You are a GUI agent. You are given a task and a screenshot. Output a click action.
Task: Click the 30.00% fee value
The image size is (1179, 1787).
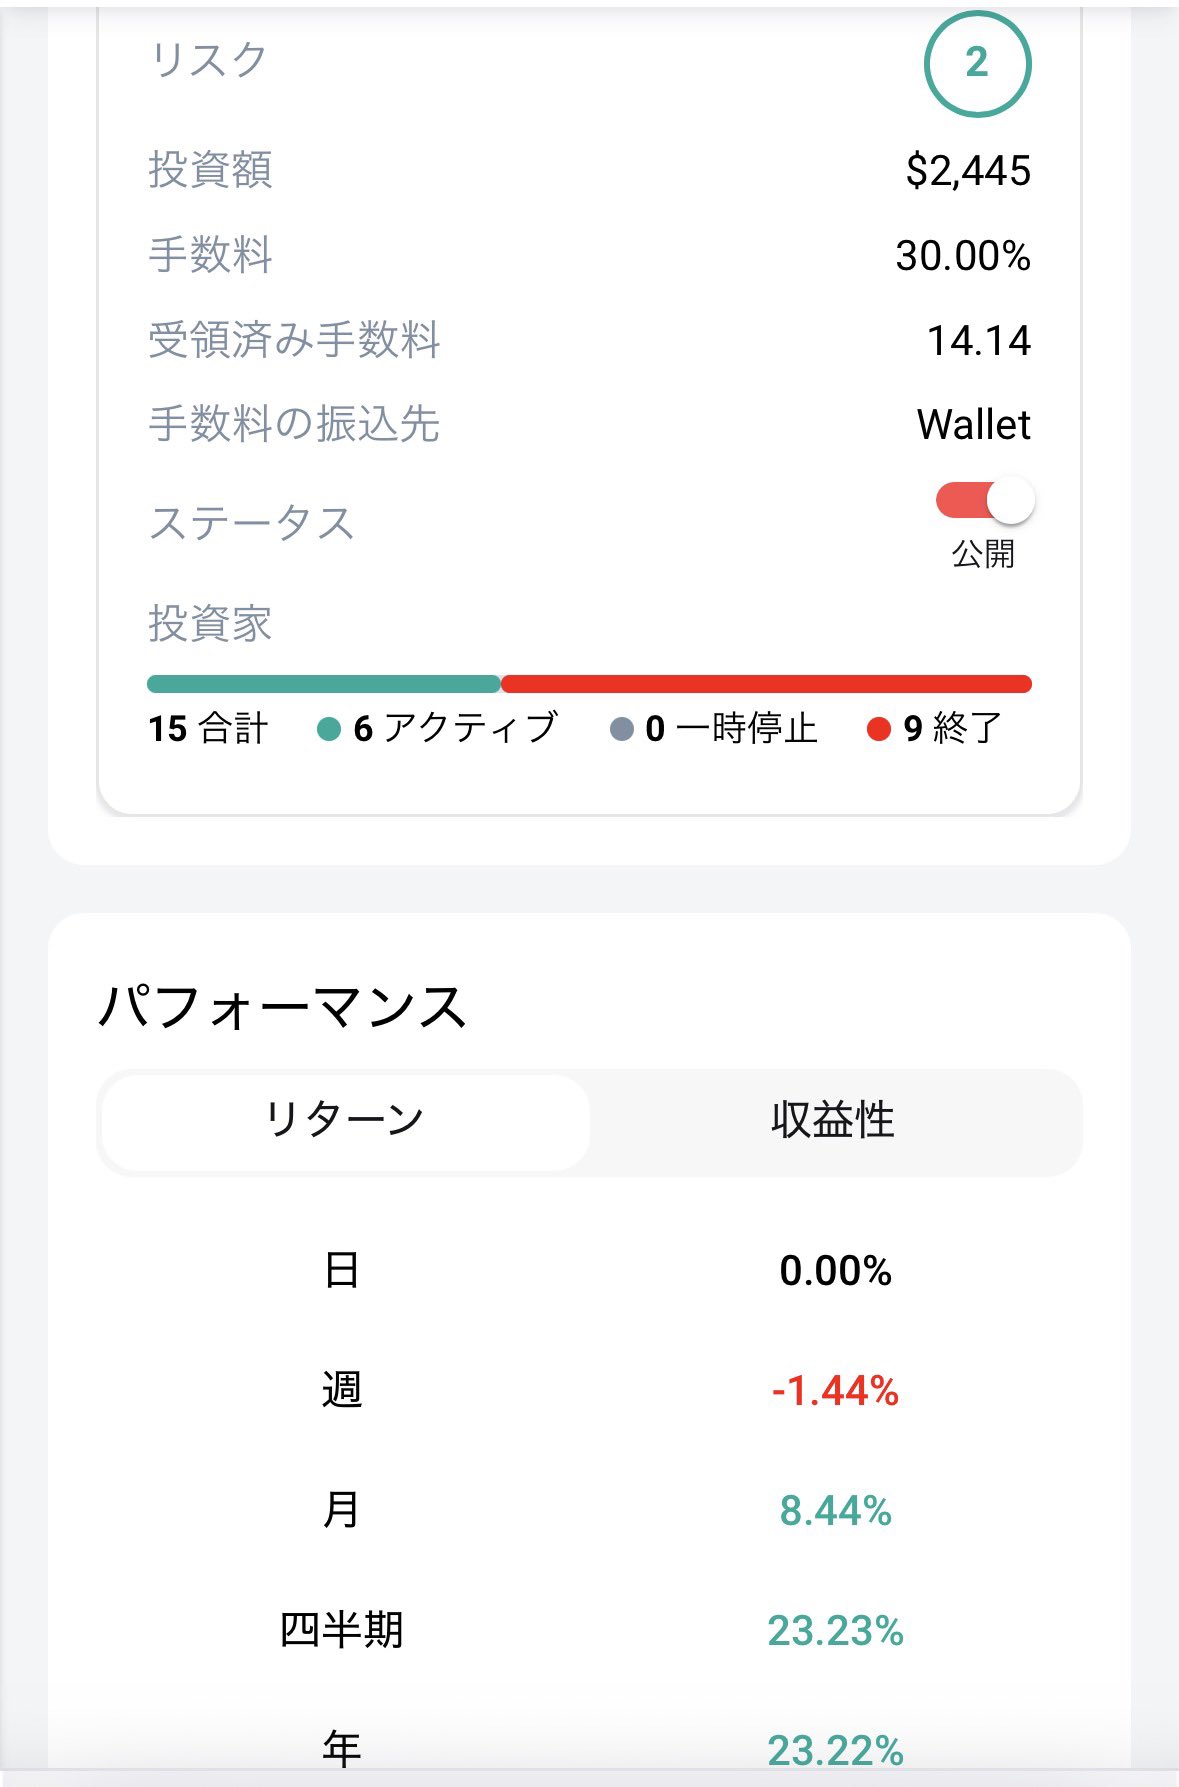click(x=963, y=256)
